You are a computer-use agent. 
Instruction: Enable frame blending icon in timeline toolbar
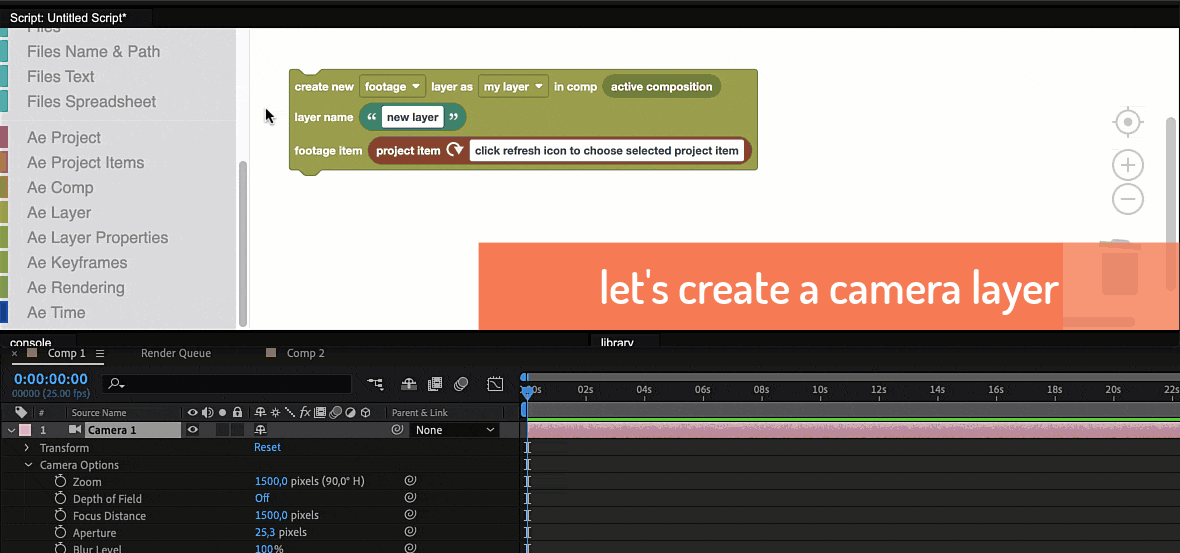pyautogui.click(x=434, y=384)
